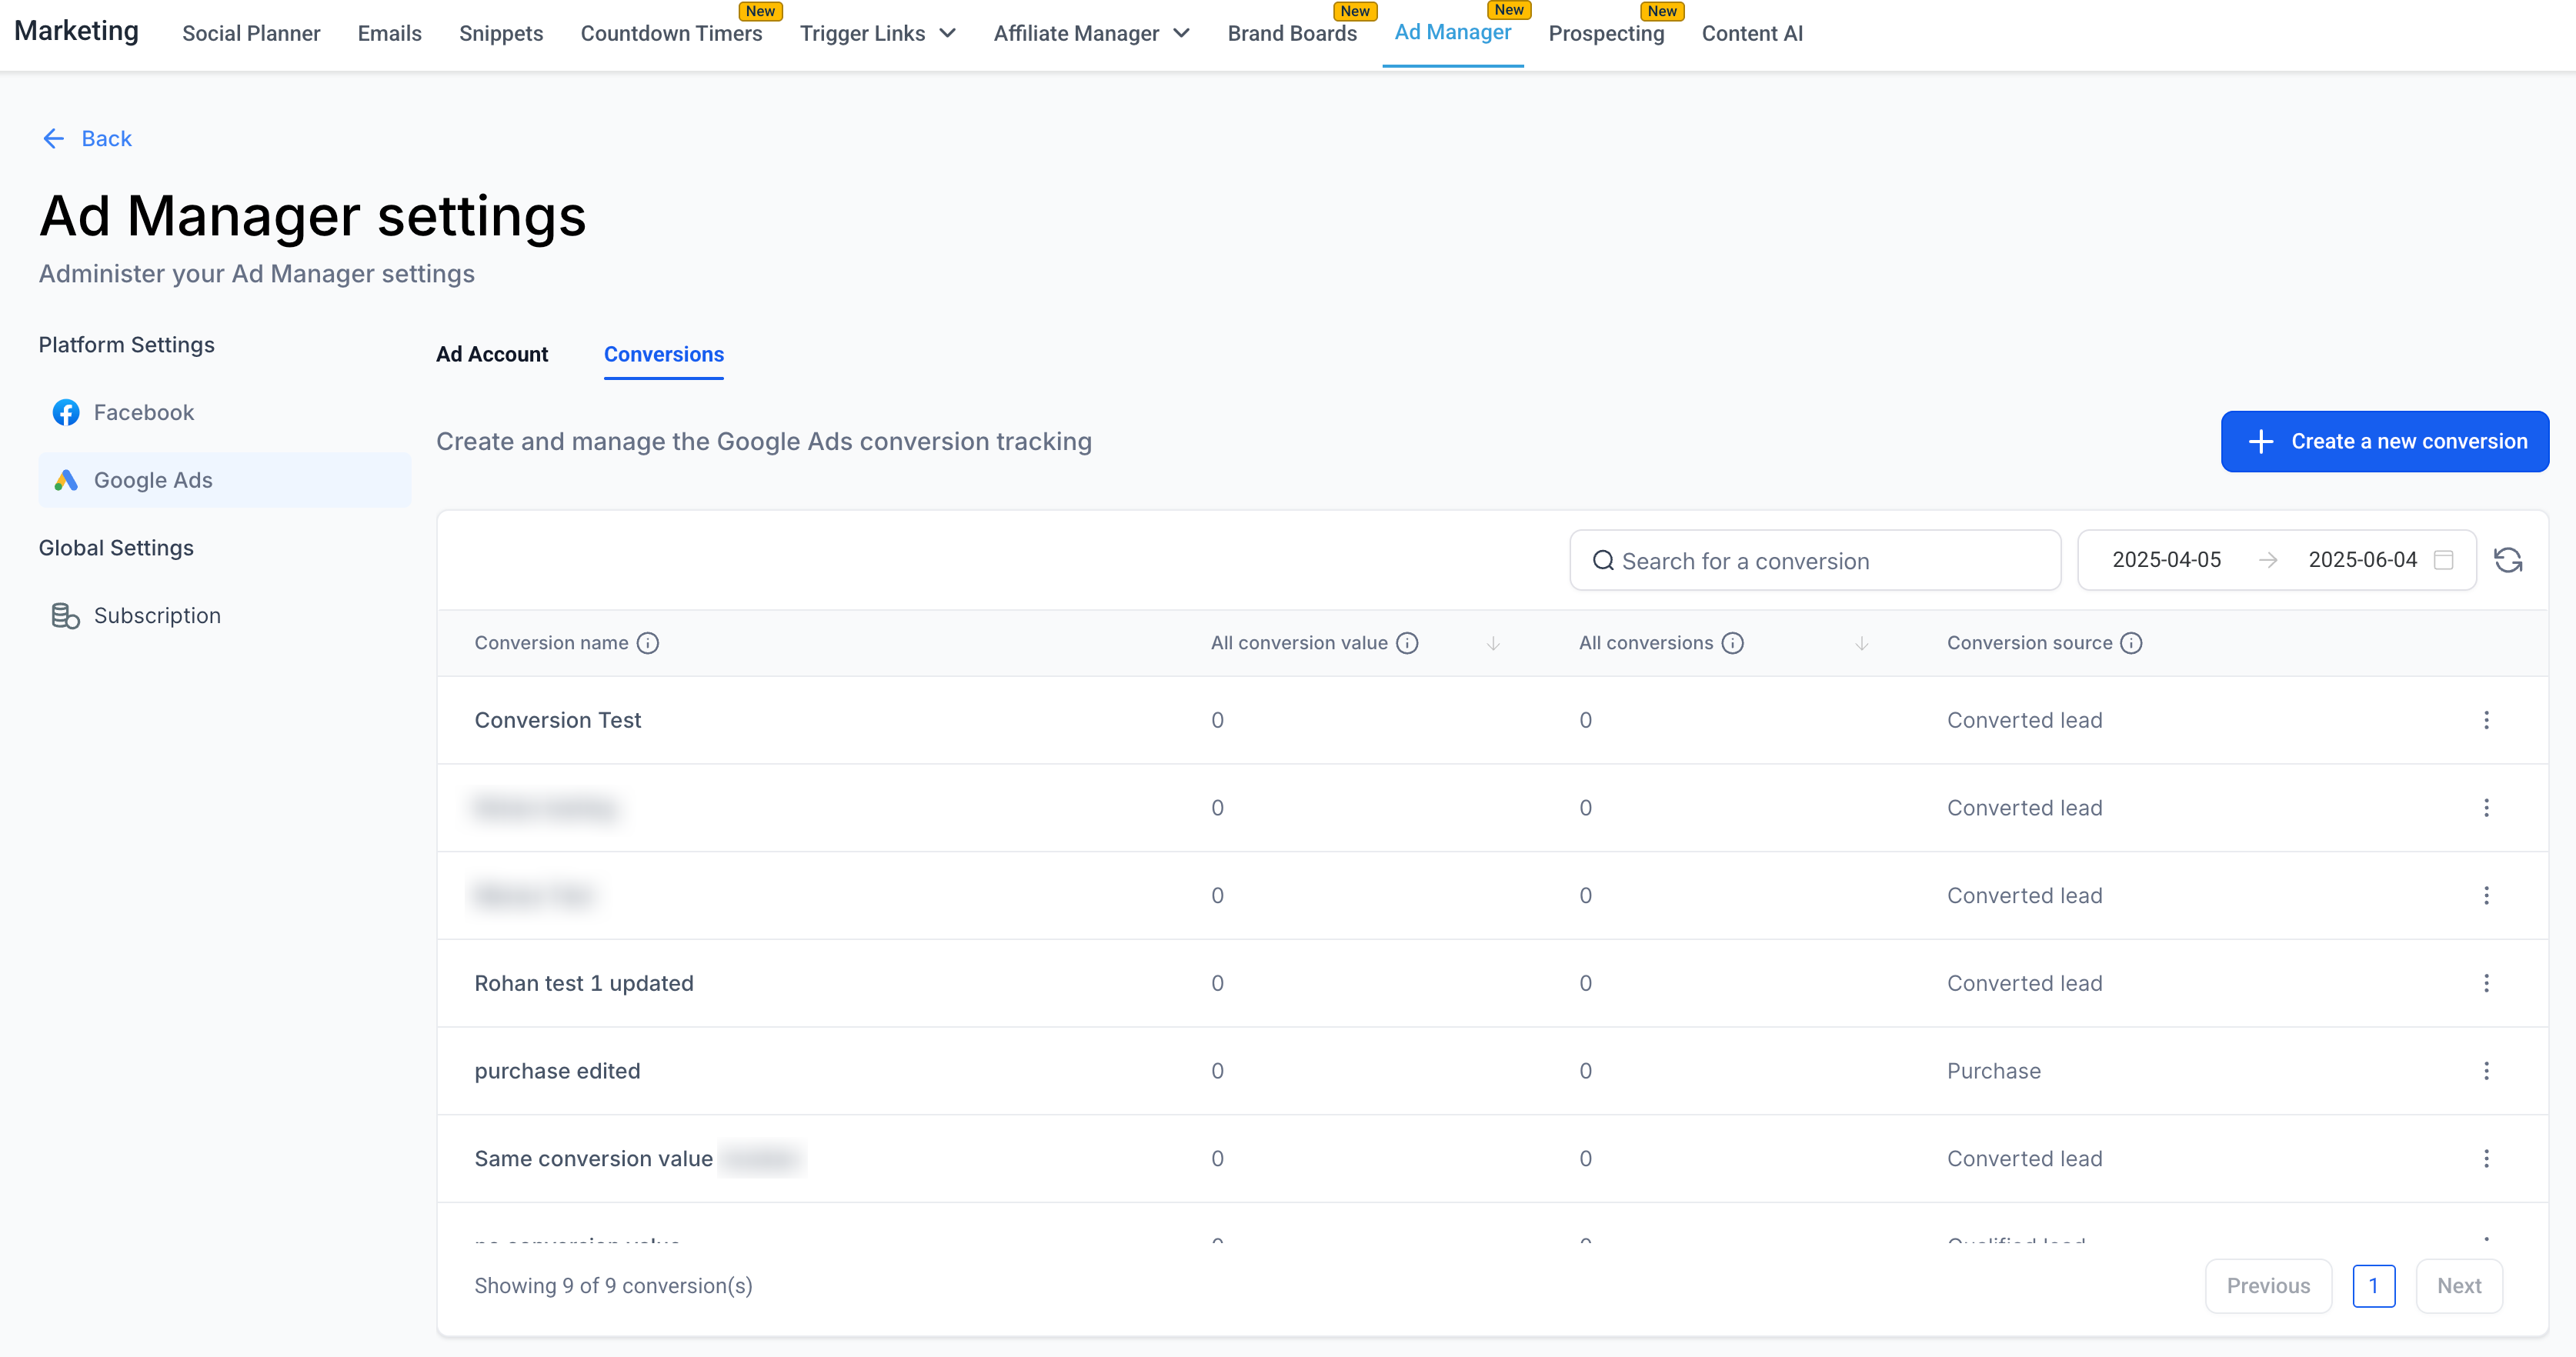This screenshot has height=1357, width=2576.
Task: Sort by All conversion value arrow
Action: coord(1493,643)
